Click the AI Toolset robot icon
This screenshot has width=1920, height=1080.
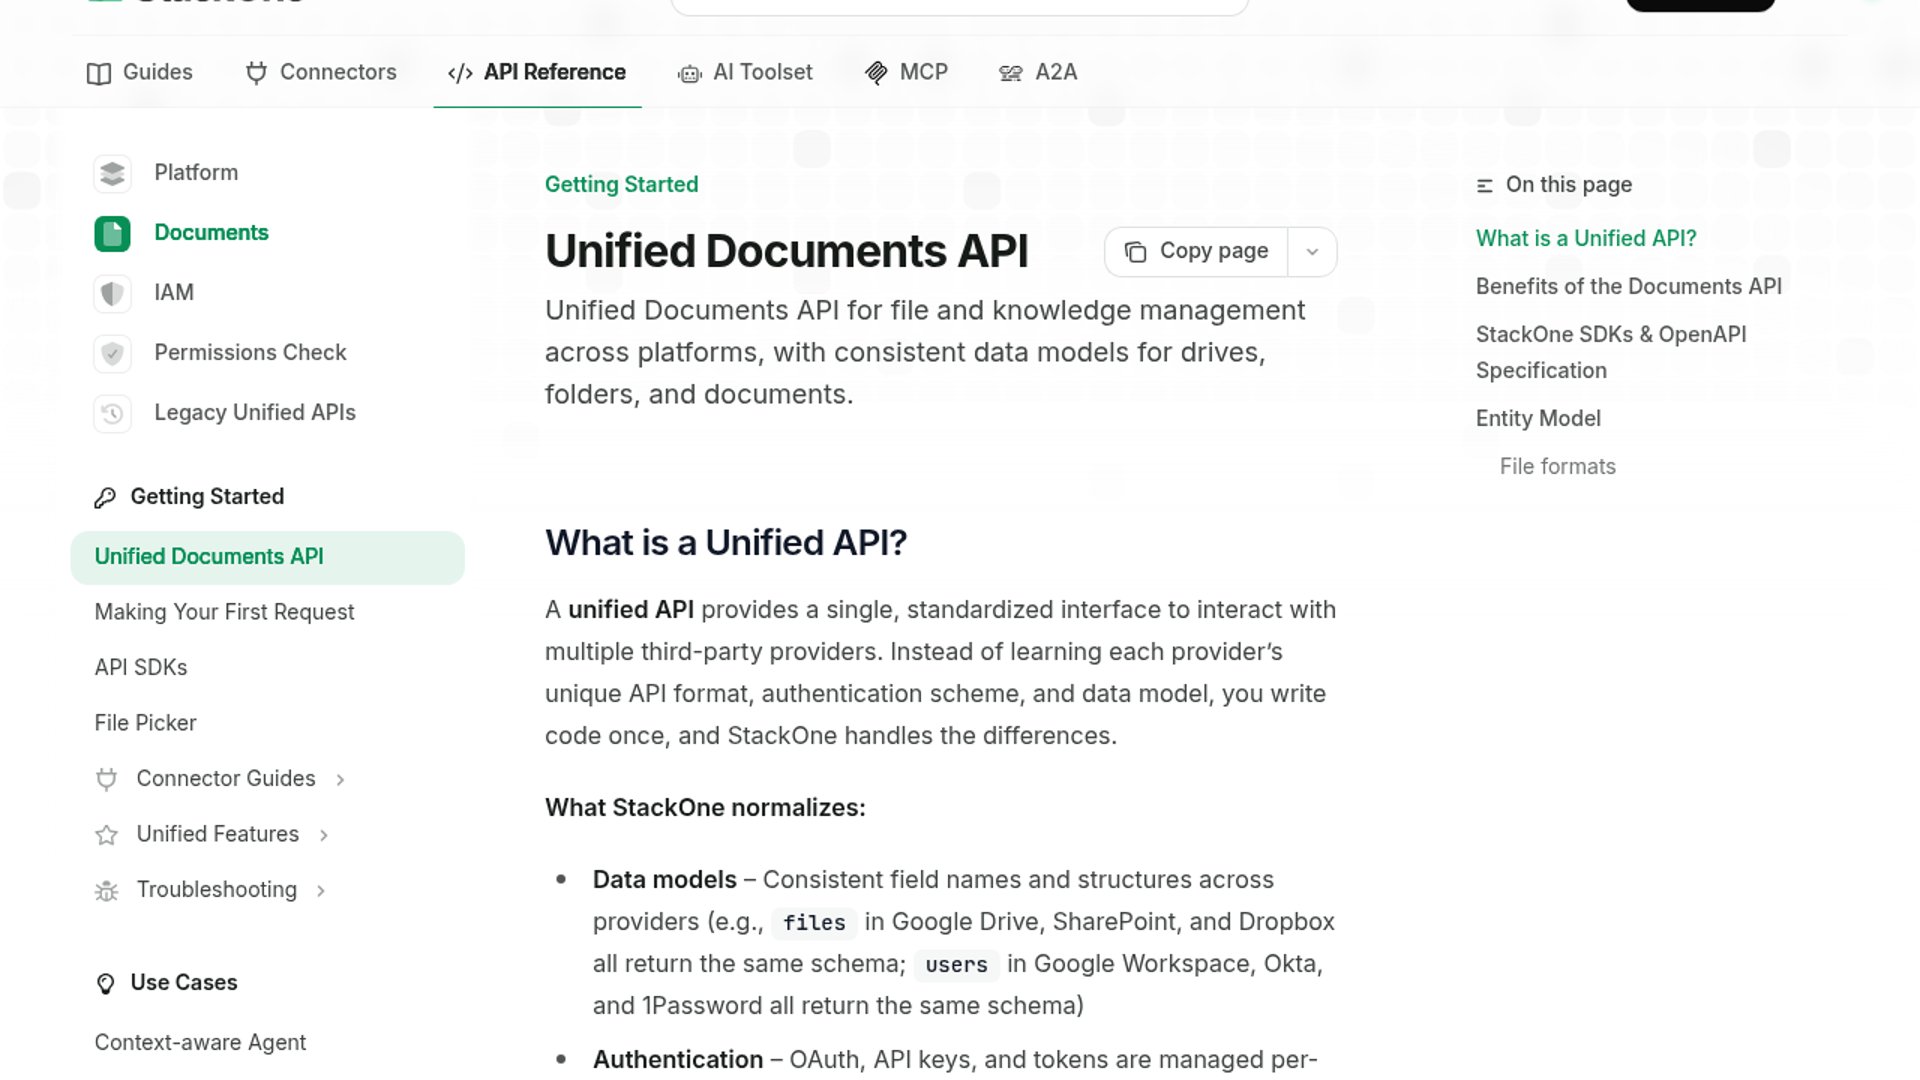(689, 73)
